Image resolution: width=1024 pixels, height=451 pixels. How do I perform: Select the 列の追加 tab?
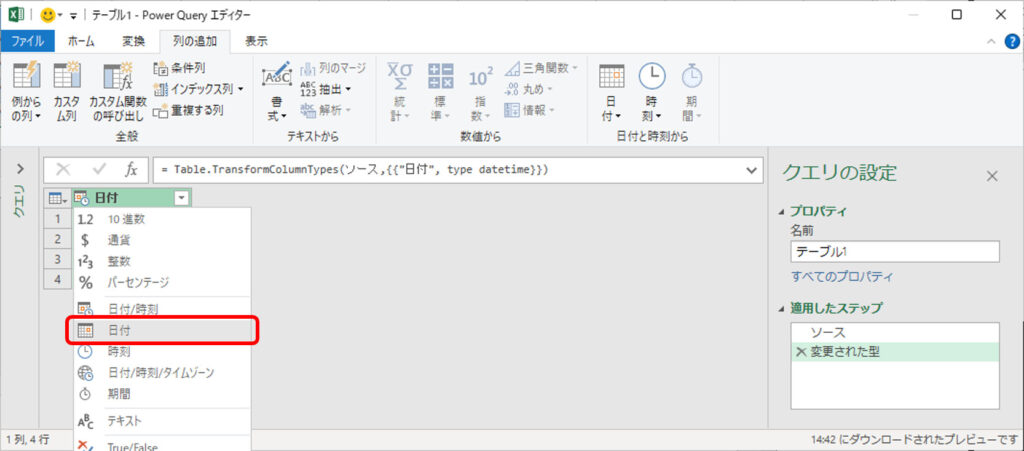[195, 41]
